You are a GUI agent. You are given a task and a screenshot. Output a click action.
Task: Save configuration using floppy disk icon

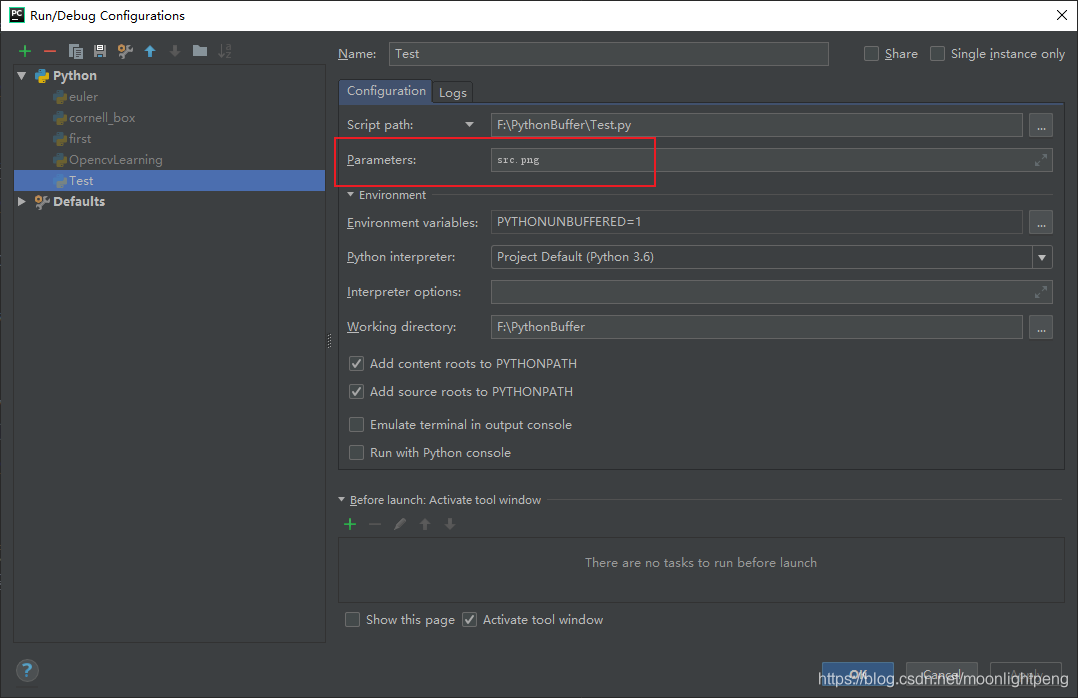click(x=100, y=51)
